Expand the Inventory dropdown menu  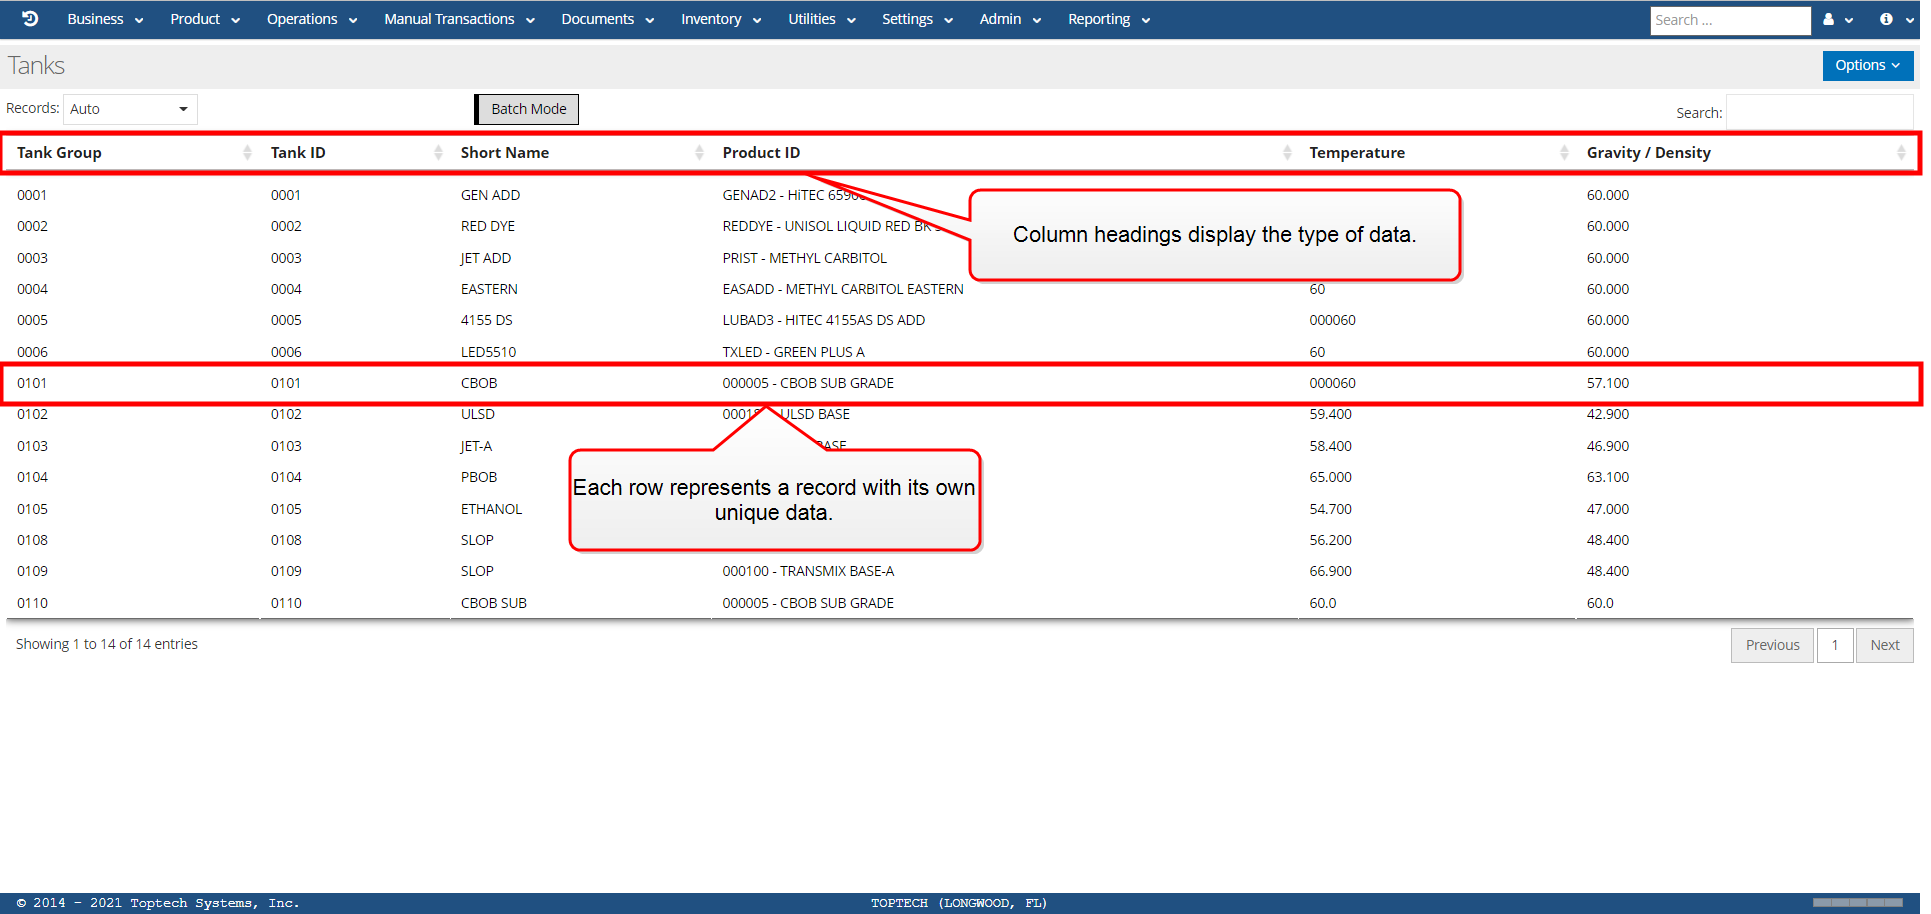coord(721,19)
